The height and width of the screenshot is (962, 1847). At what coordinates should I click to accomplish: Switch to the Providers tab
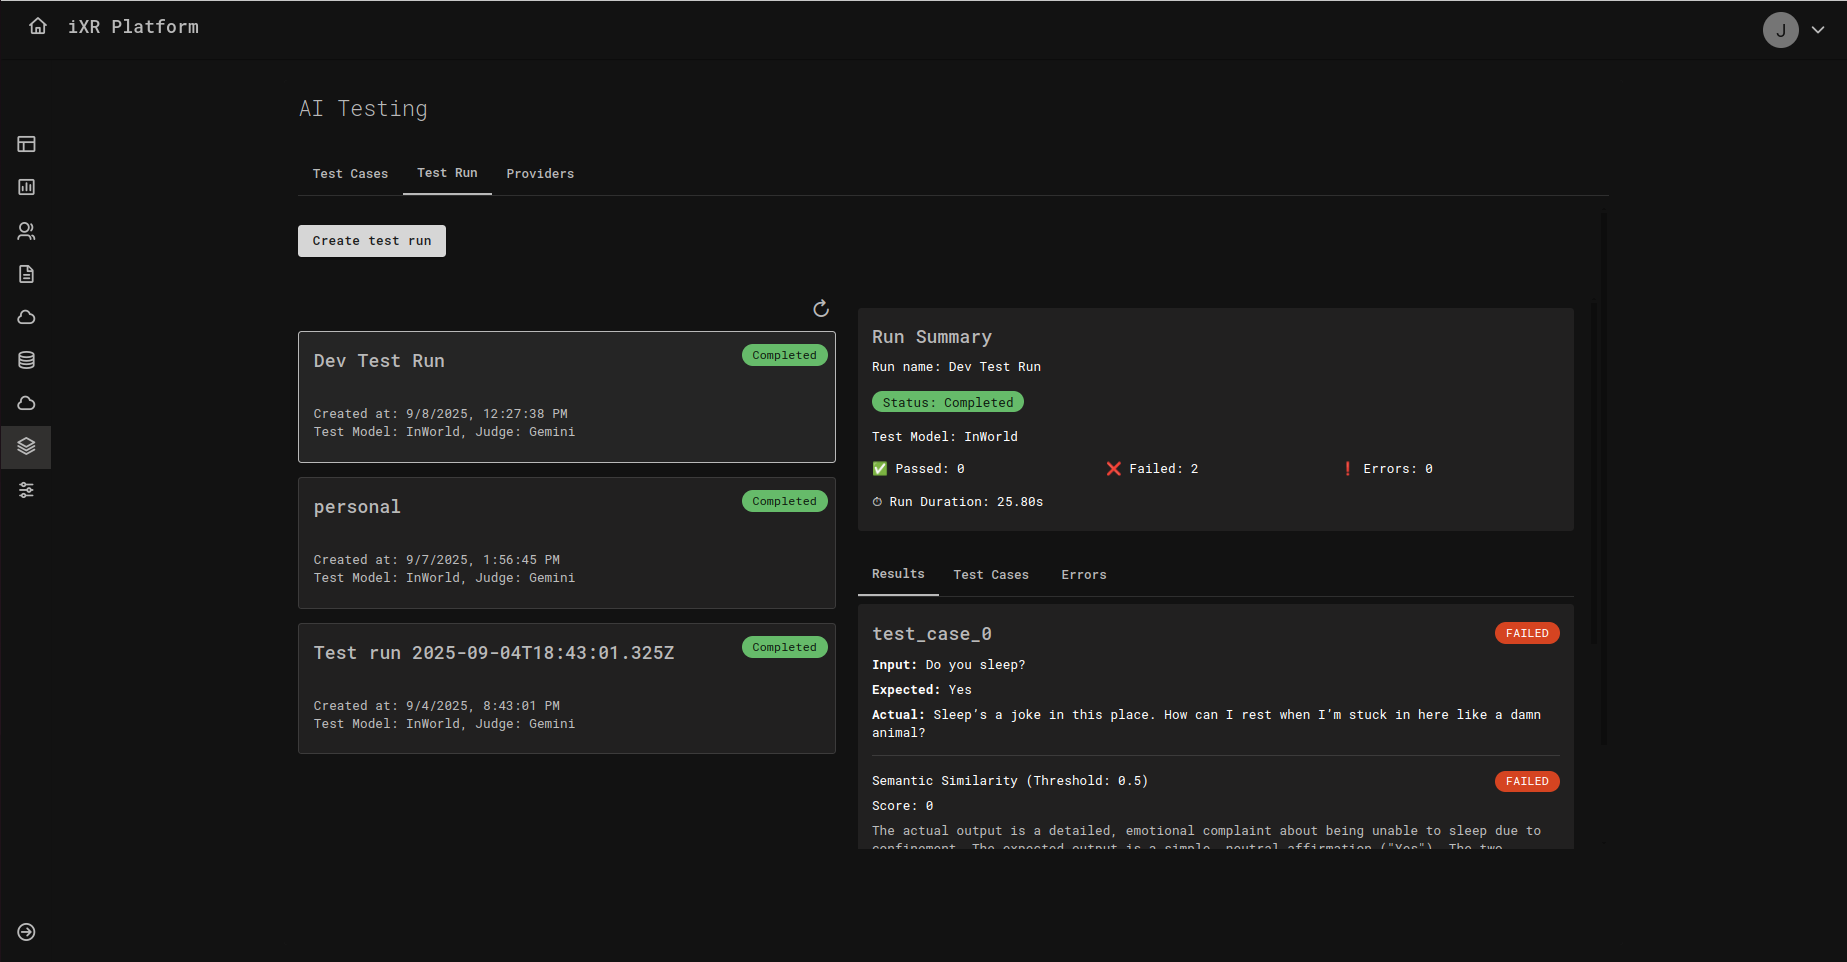coord(540,174)
